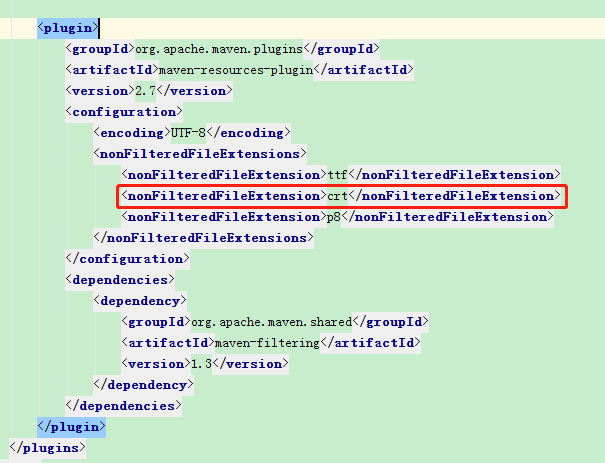Image resolution: width=605 pixels, height=463 pixels.
Task: Click the opening dependency tag
Action: (x=140, y=301)
